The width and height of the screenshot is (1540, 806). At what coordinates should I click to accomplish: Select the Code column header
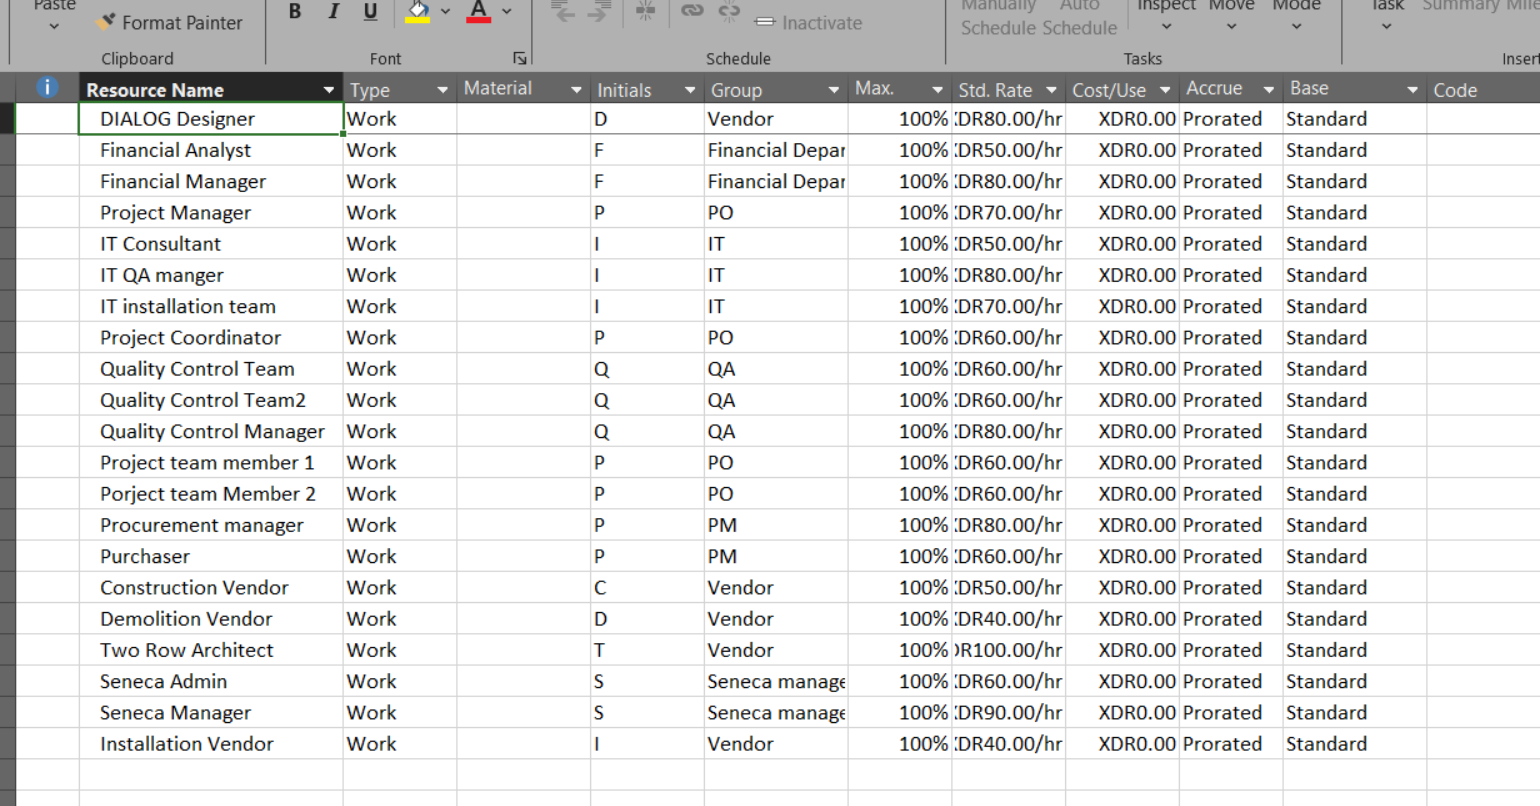coord(1483,90)
